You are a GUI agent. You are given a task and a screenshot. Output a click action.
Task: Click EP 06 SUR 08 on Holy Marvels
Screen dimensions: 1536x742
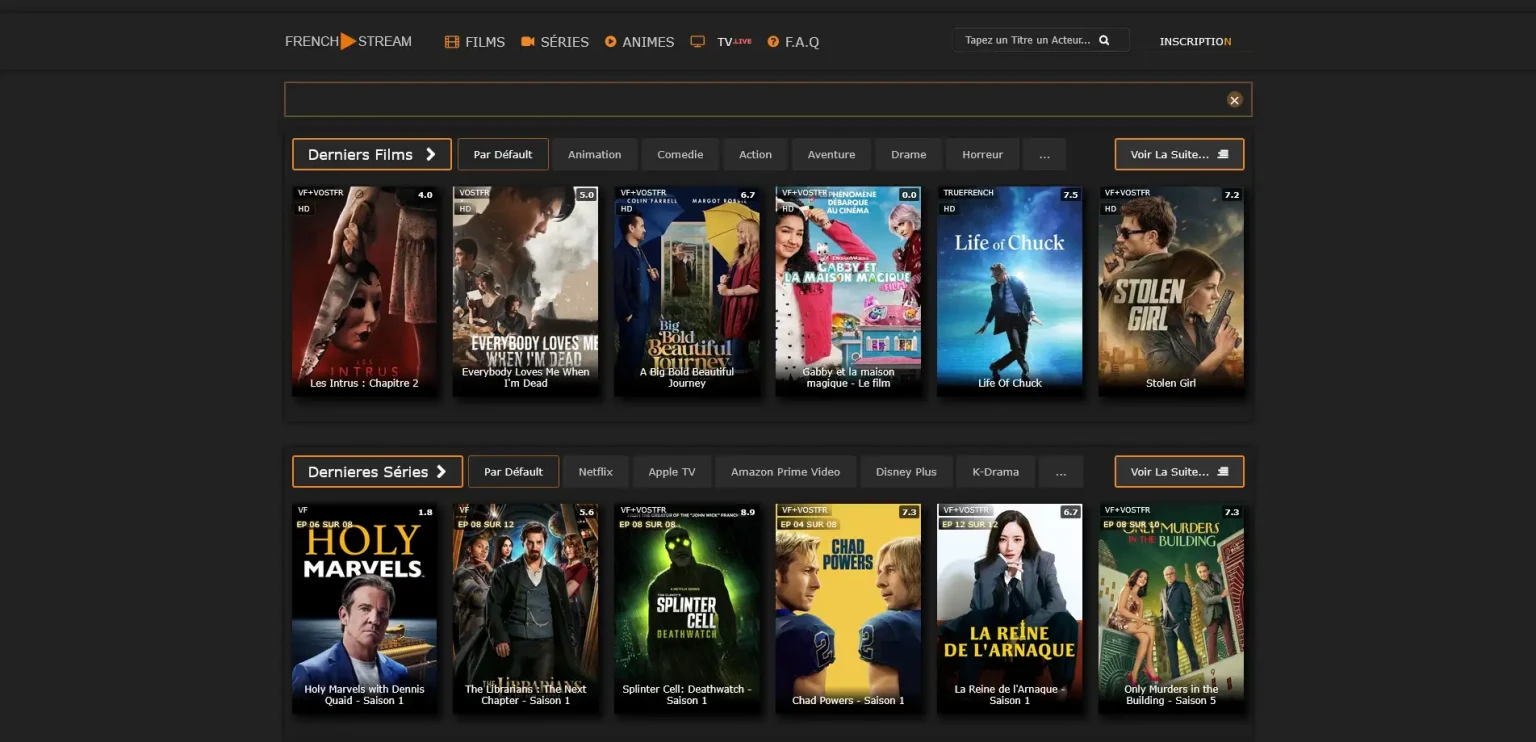click(x=324, y=524)
